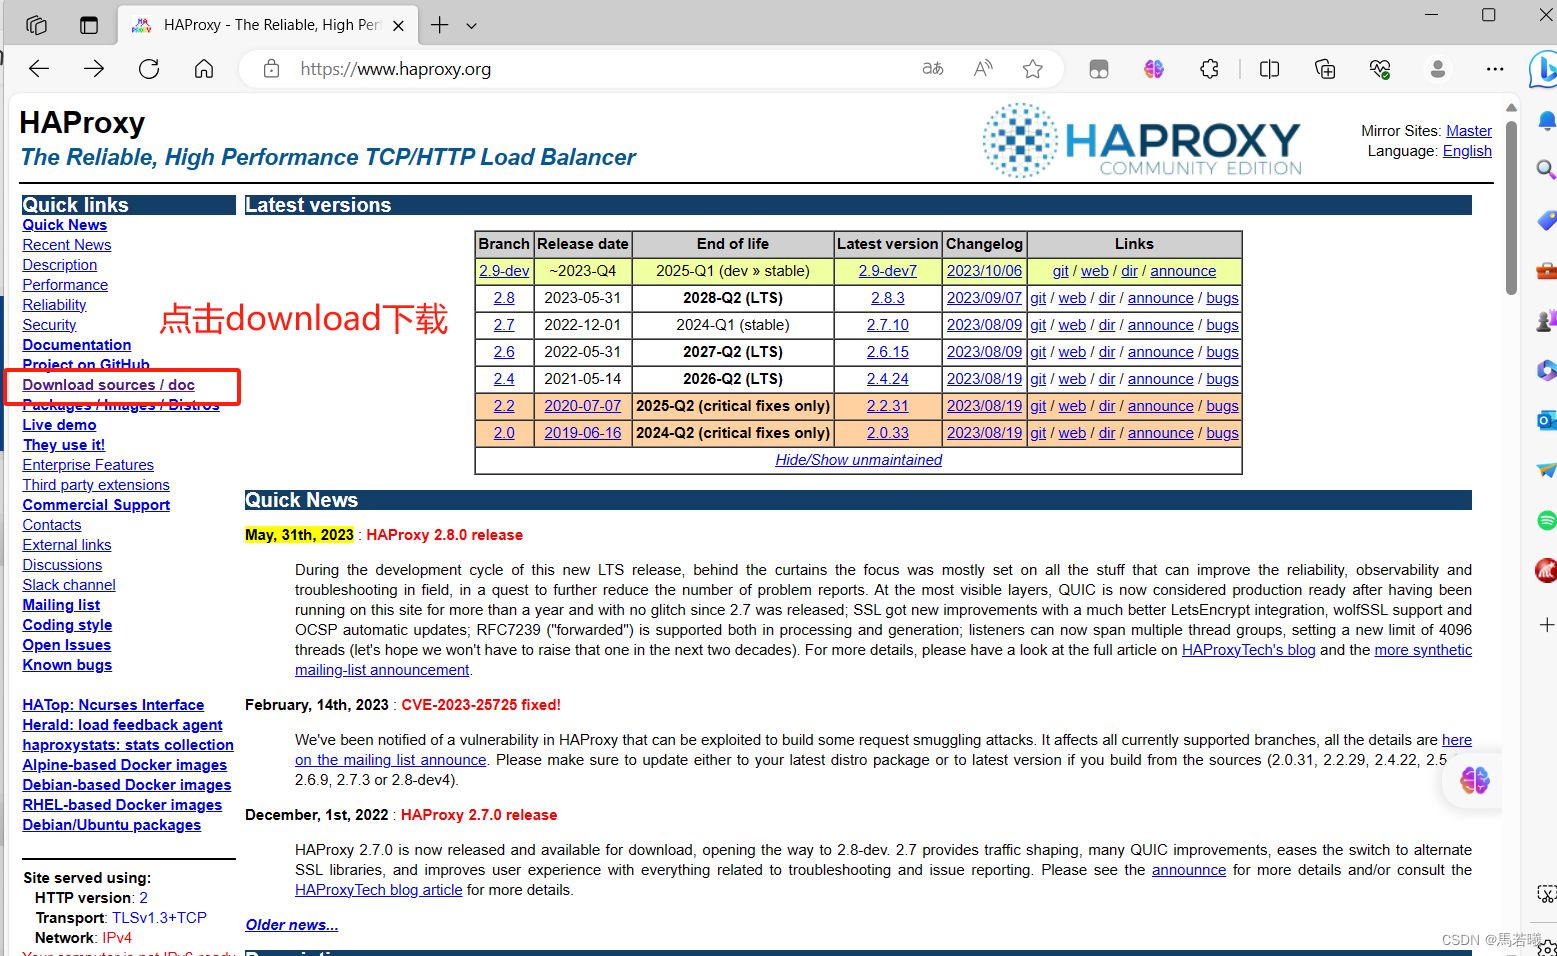Open browser essentials heart icon

1380,69
